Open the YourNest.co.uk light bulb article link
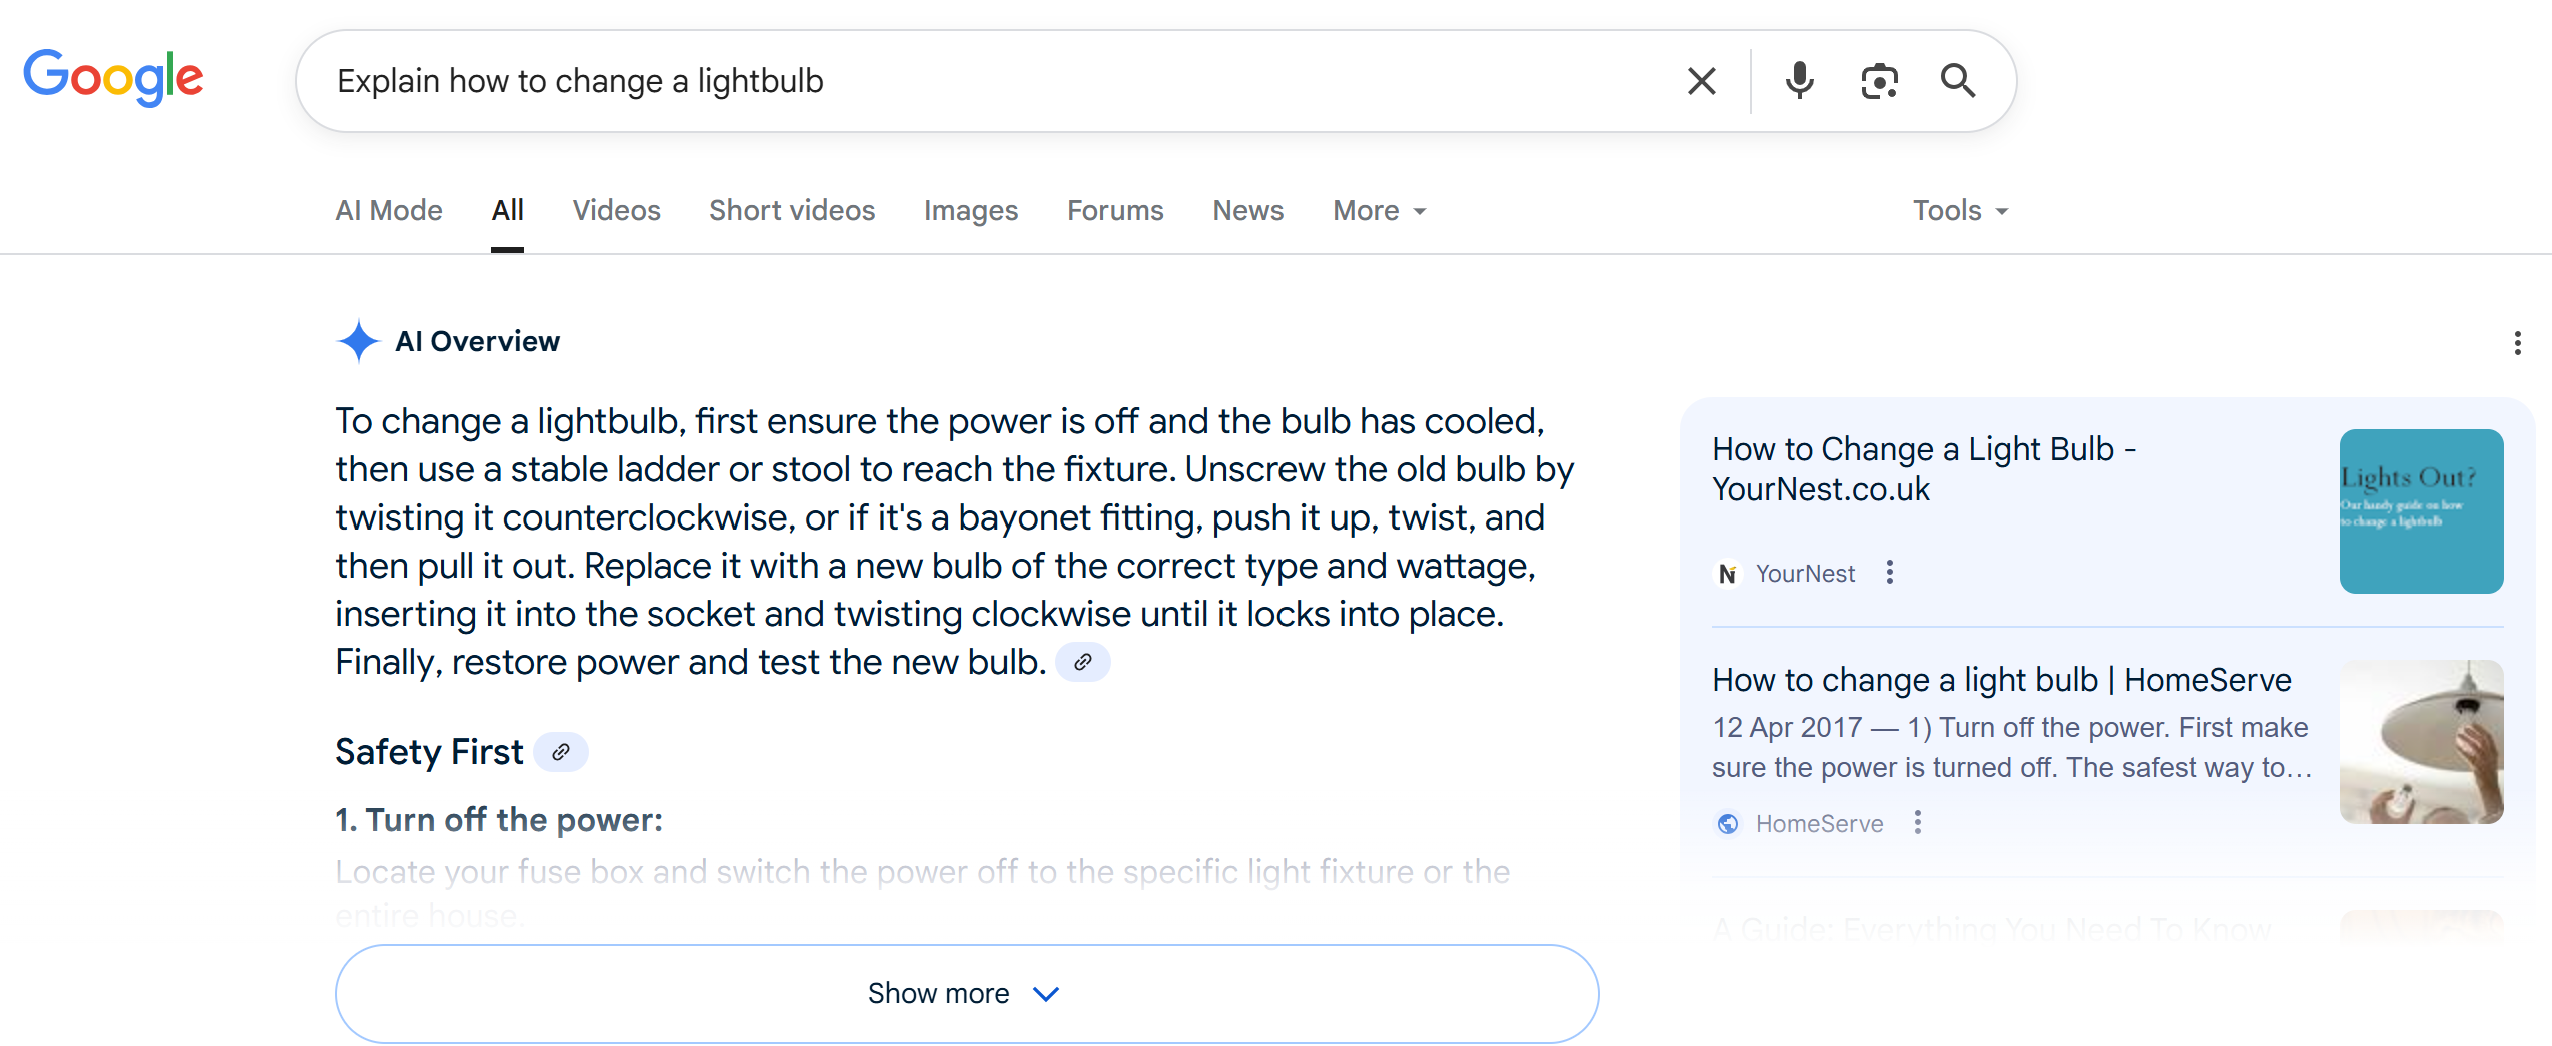The height and width of the screenshot is (1046, 2552). [x=1924, y=469]
